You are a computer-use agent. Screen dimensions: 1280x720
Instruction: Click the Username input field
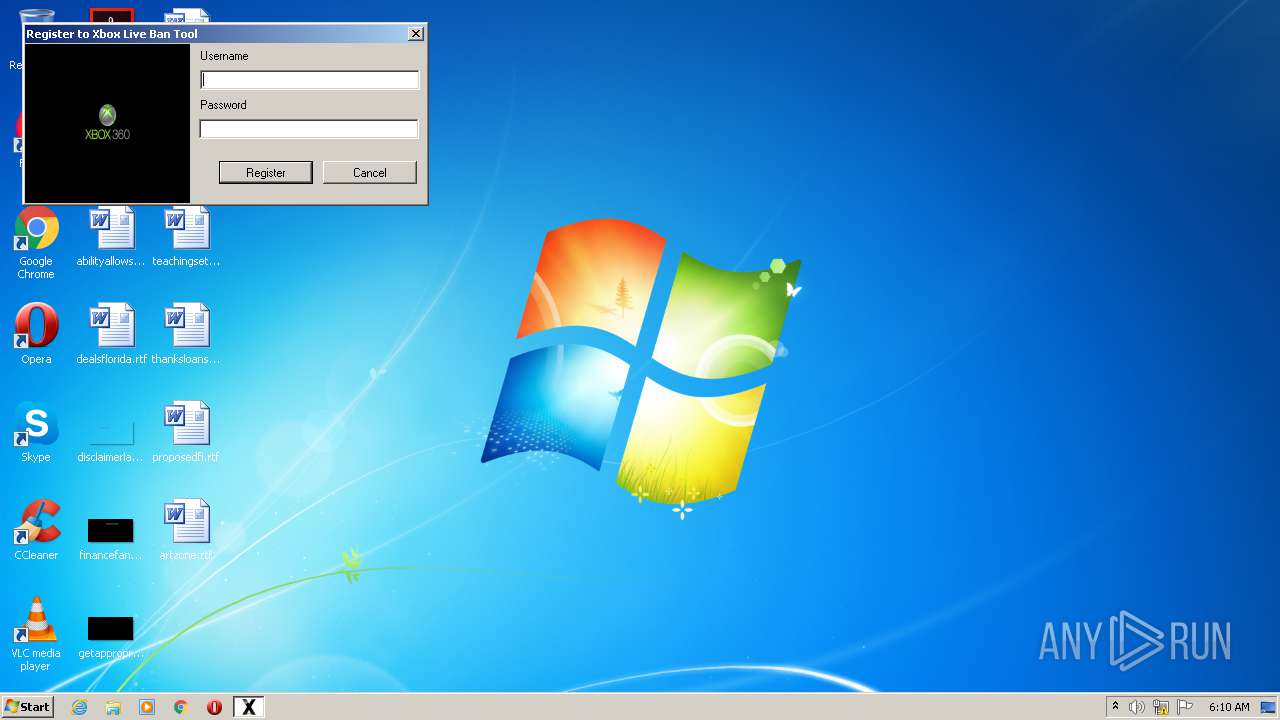(309, 80)
